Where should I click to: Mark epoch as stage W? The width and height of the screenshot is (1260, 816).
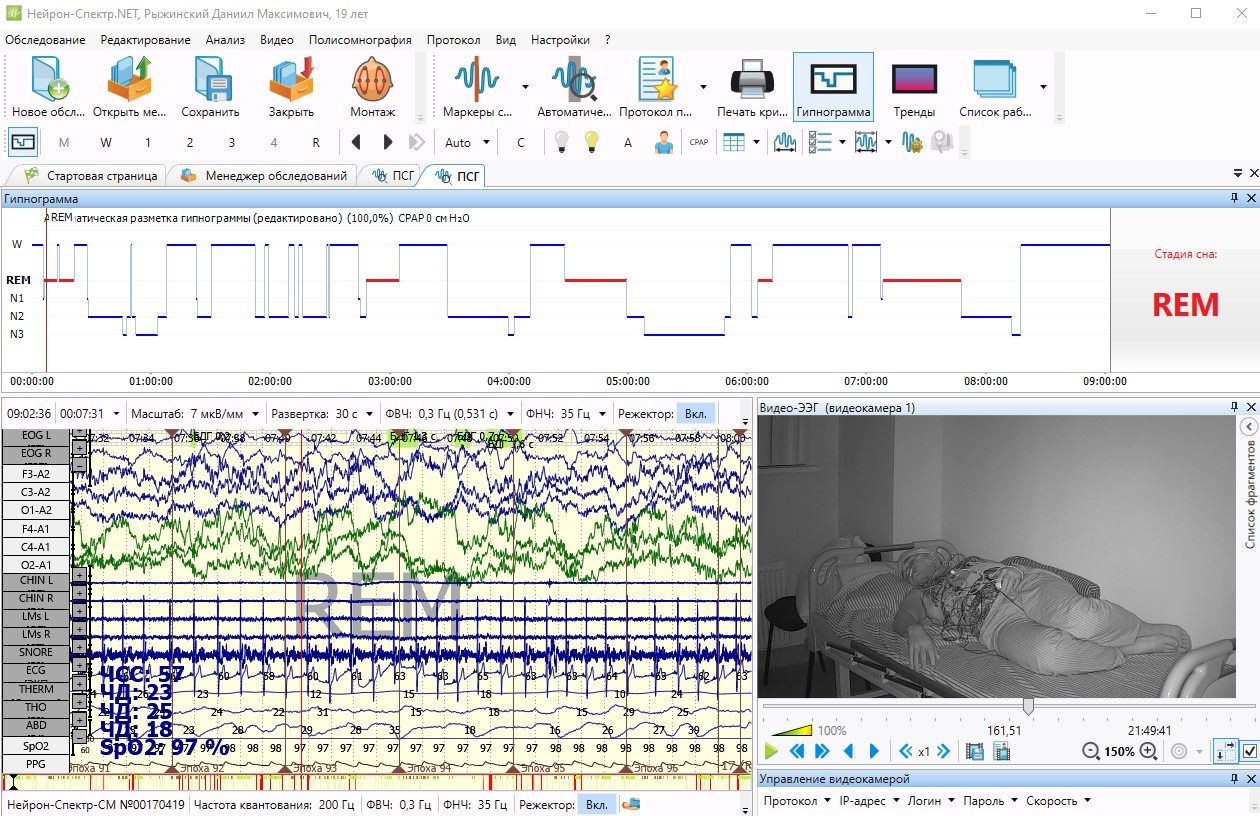tap(106, 143)
